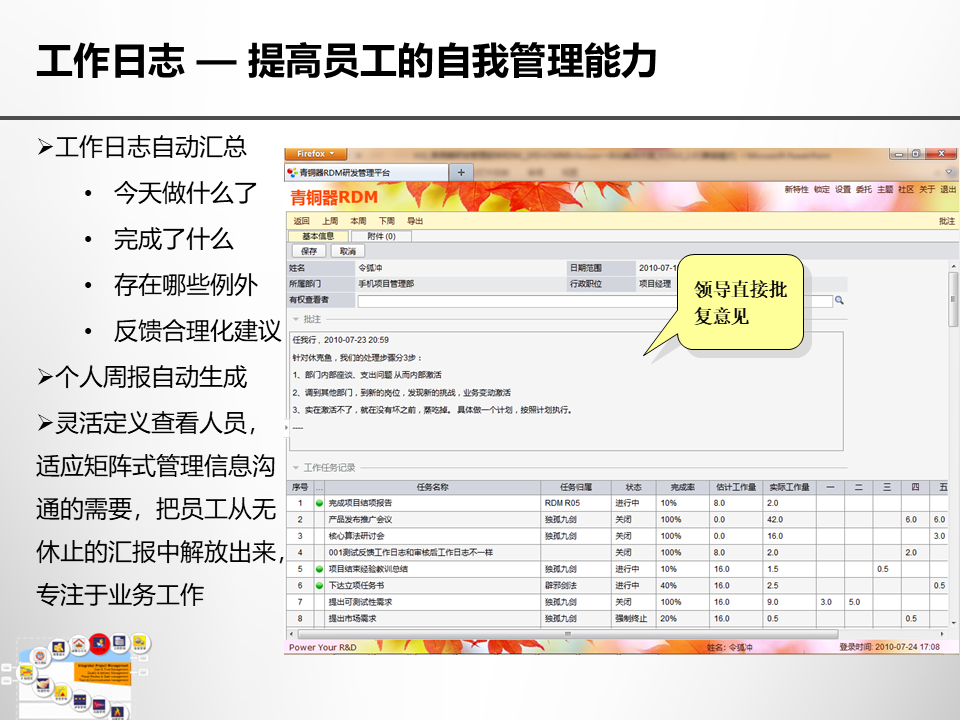
Task: Click scroll-left arrow of horizontal scrollbar
Action: 292,634
